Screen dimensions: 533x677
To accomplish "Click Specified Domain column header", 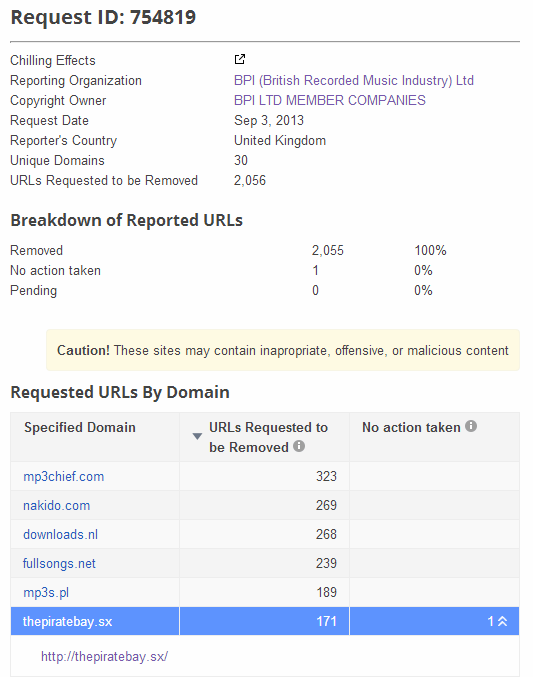I will point(80,427).
